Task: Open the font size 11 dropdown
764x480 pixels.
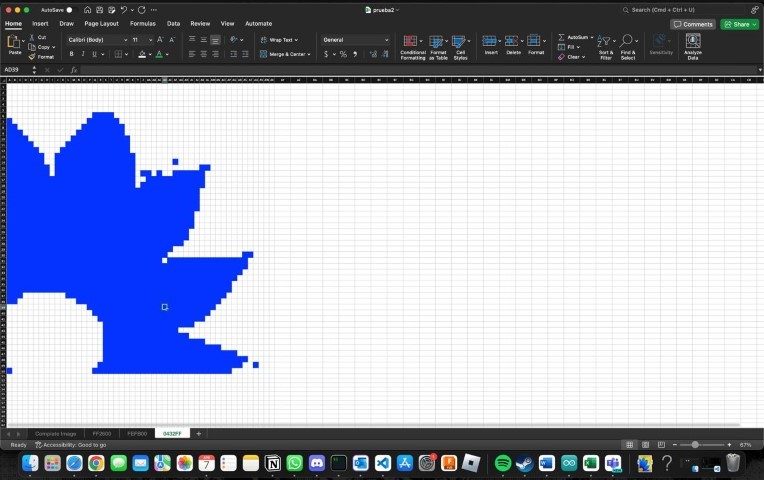Action: (151, 40)
